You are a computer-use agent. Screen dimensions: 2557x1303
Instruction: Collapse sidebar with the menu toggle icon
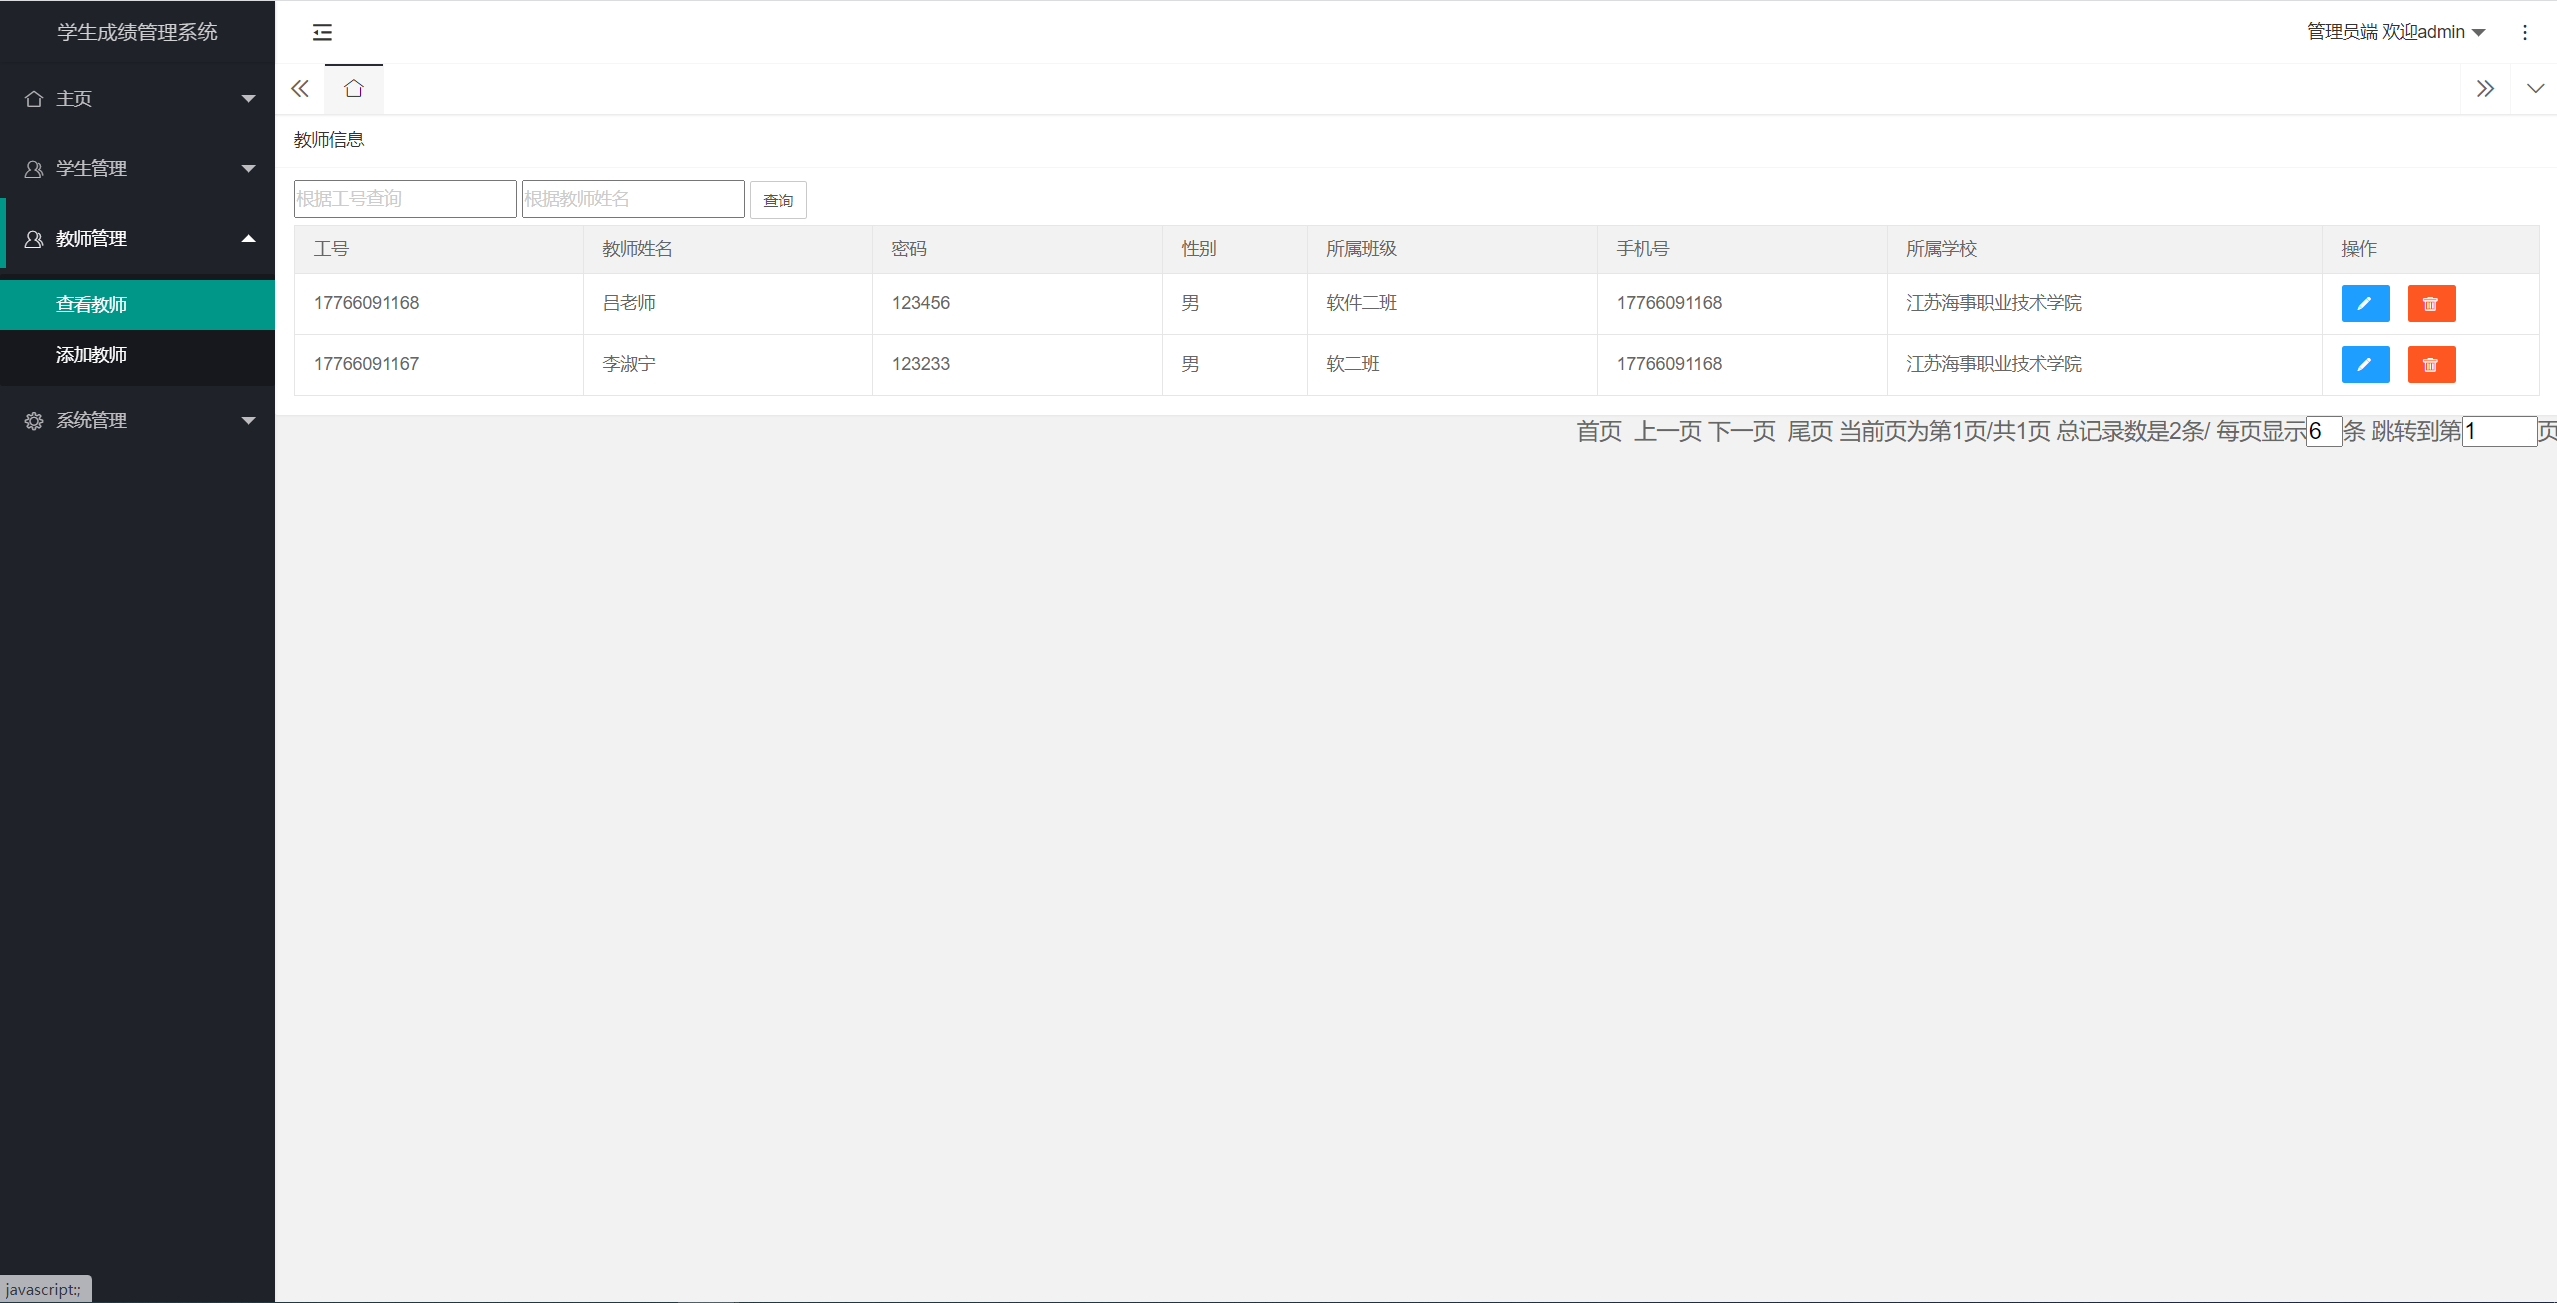click(x=322, y=32)
